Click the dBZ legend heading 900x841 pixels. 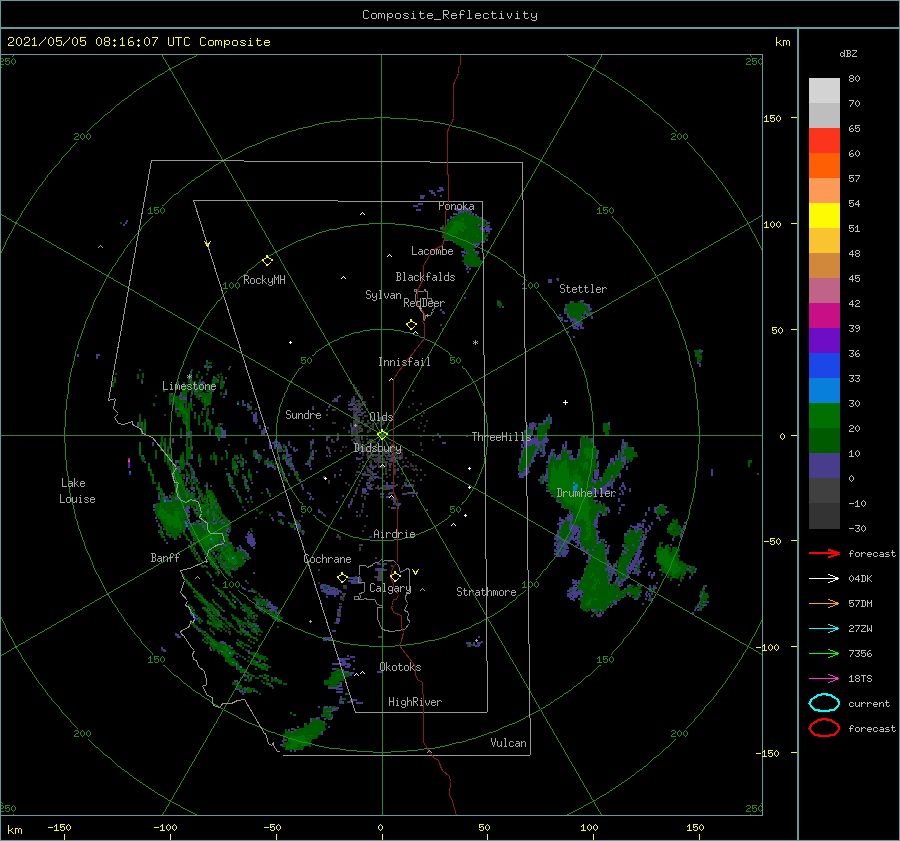click(848, 54)
